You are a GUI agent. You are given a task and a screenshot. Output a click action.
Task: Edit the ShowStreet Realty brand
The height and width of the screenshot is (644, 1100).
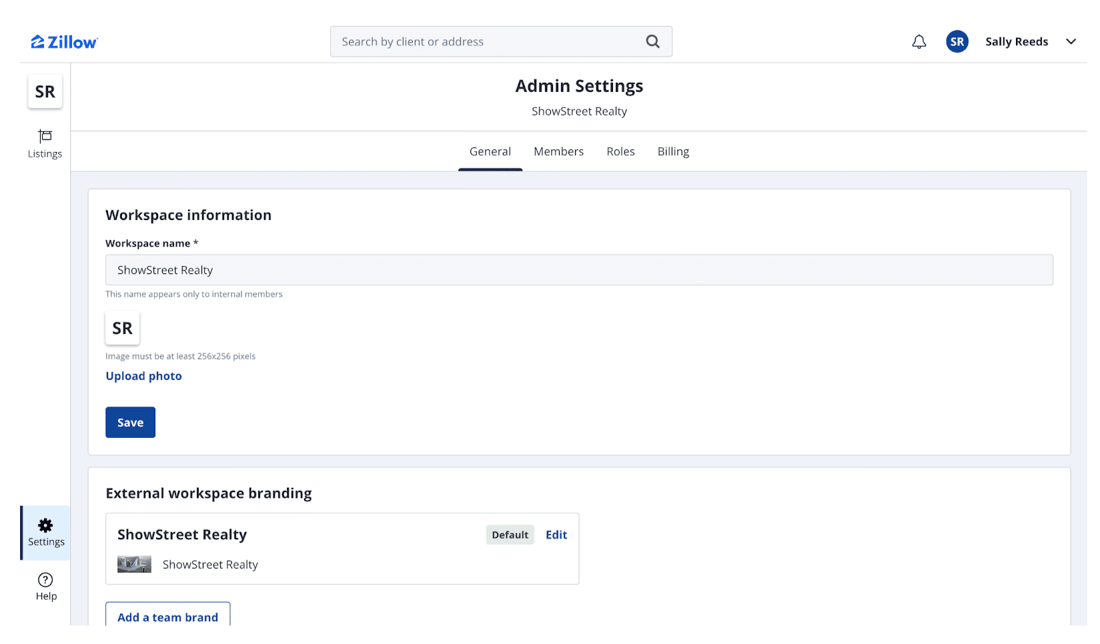click(556, 535)
